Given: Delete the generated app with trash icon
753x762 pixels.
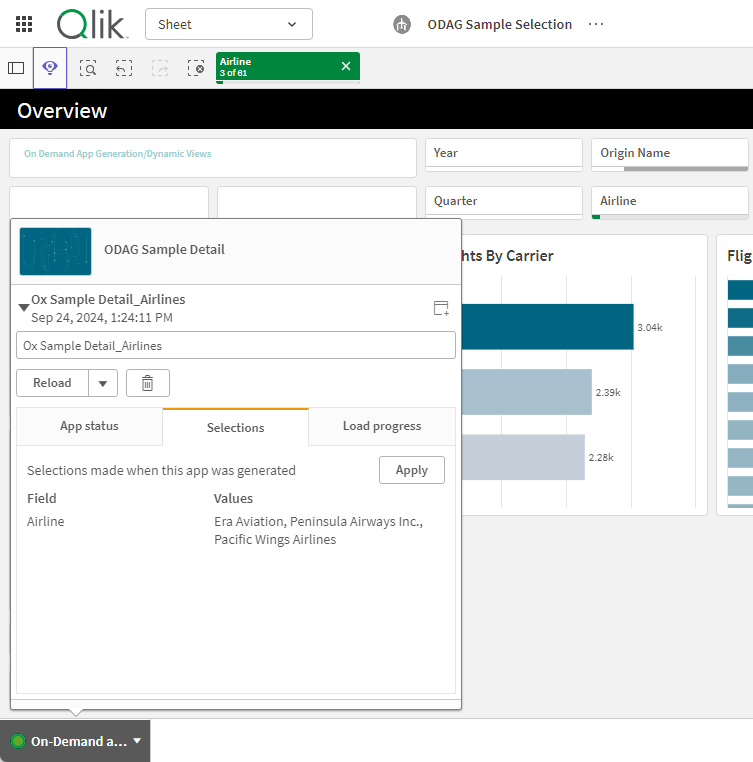Looking at the screenshot, I should tap(148, 383).
